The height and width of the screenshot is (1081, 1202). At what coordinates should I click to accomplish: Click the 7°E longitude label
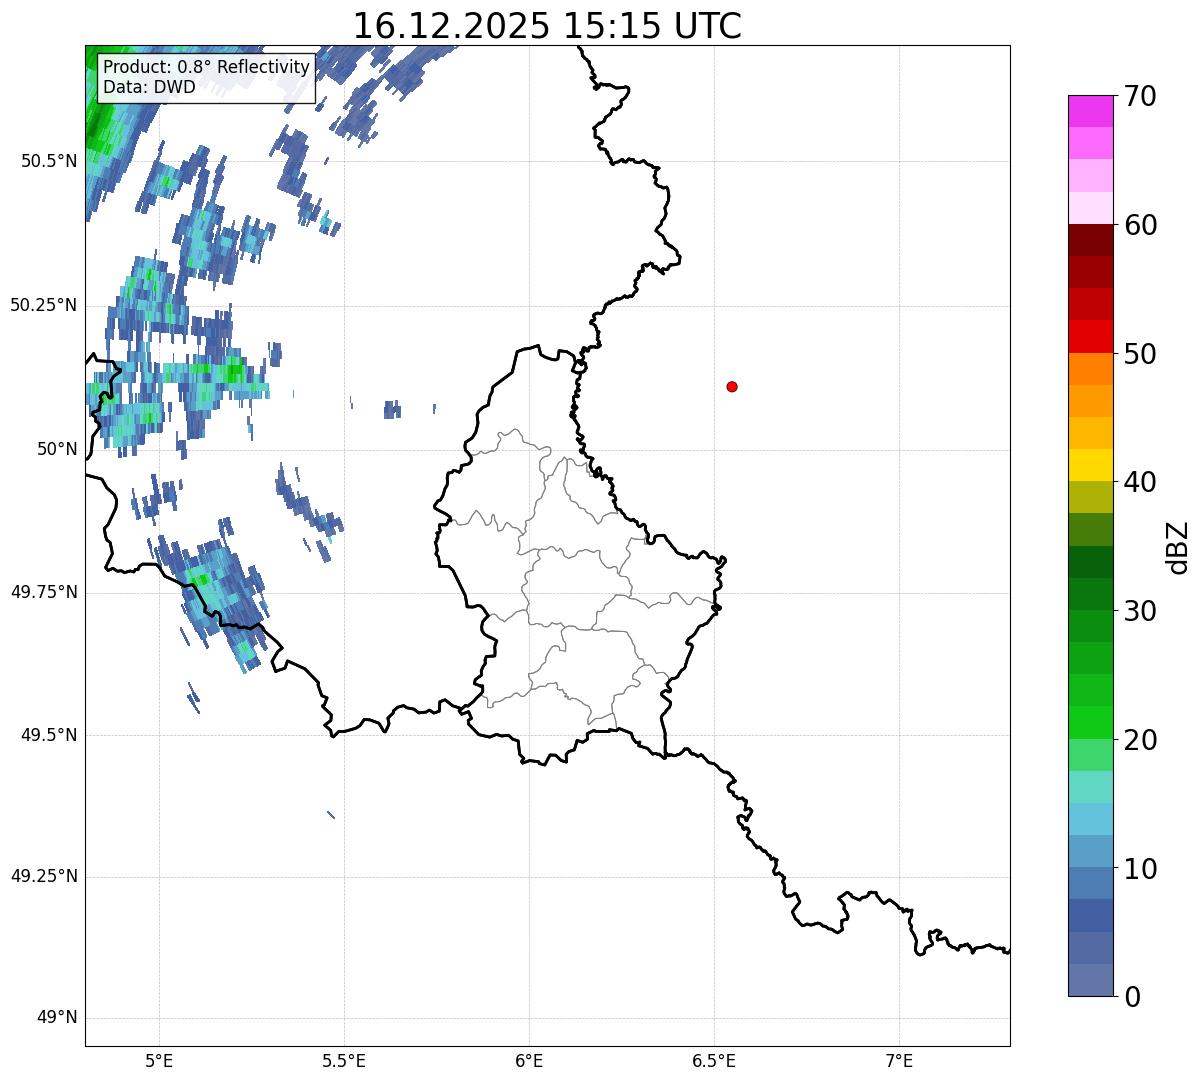pos(899,1061)
